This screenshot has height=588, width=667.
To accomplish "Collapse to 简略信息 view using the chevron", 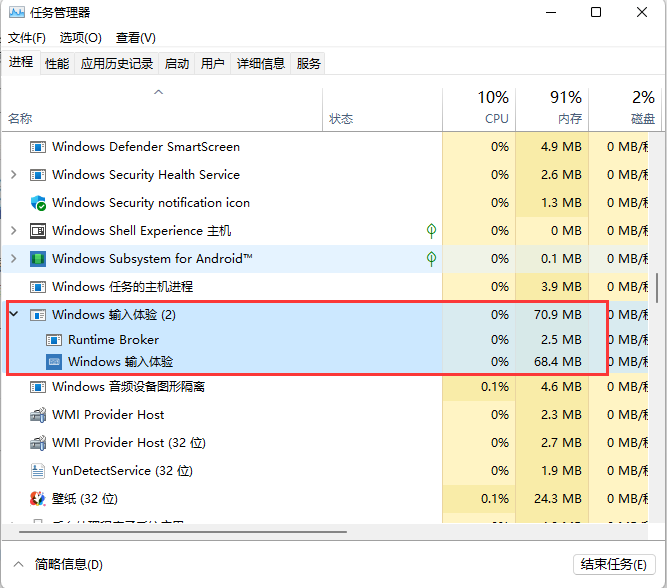I will tap(18, 564).
